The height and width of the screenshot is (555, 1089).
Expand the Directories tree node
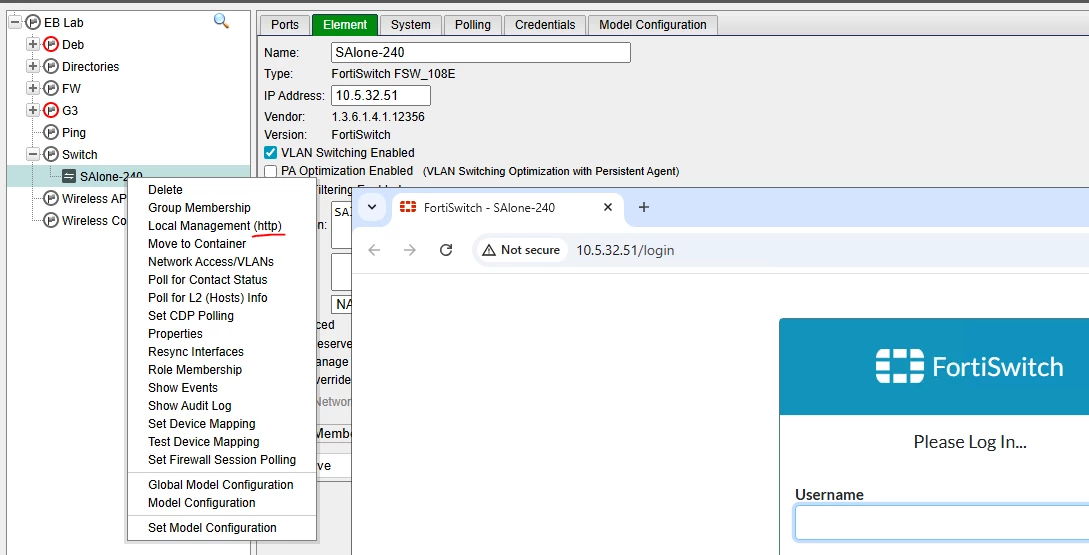pos(33,67)
